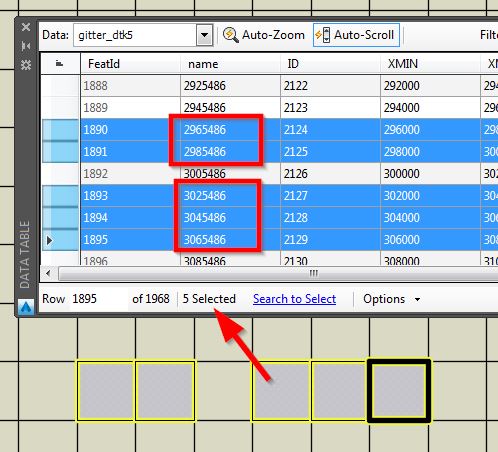Click current-row arrow marker for 1895

pyautogui.click(x=50, y=240)
